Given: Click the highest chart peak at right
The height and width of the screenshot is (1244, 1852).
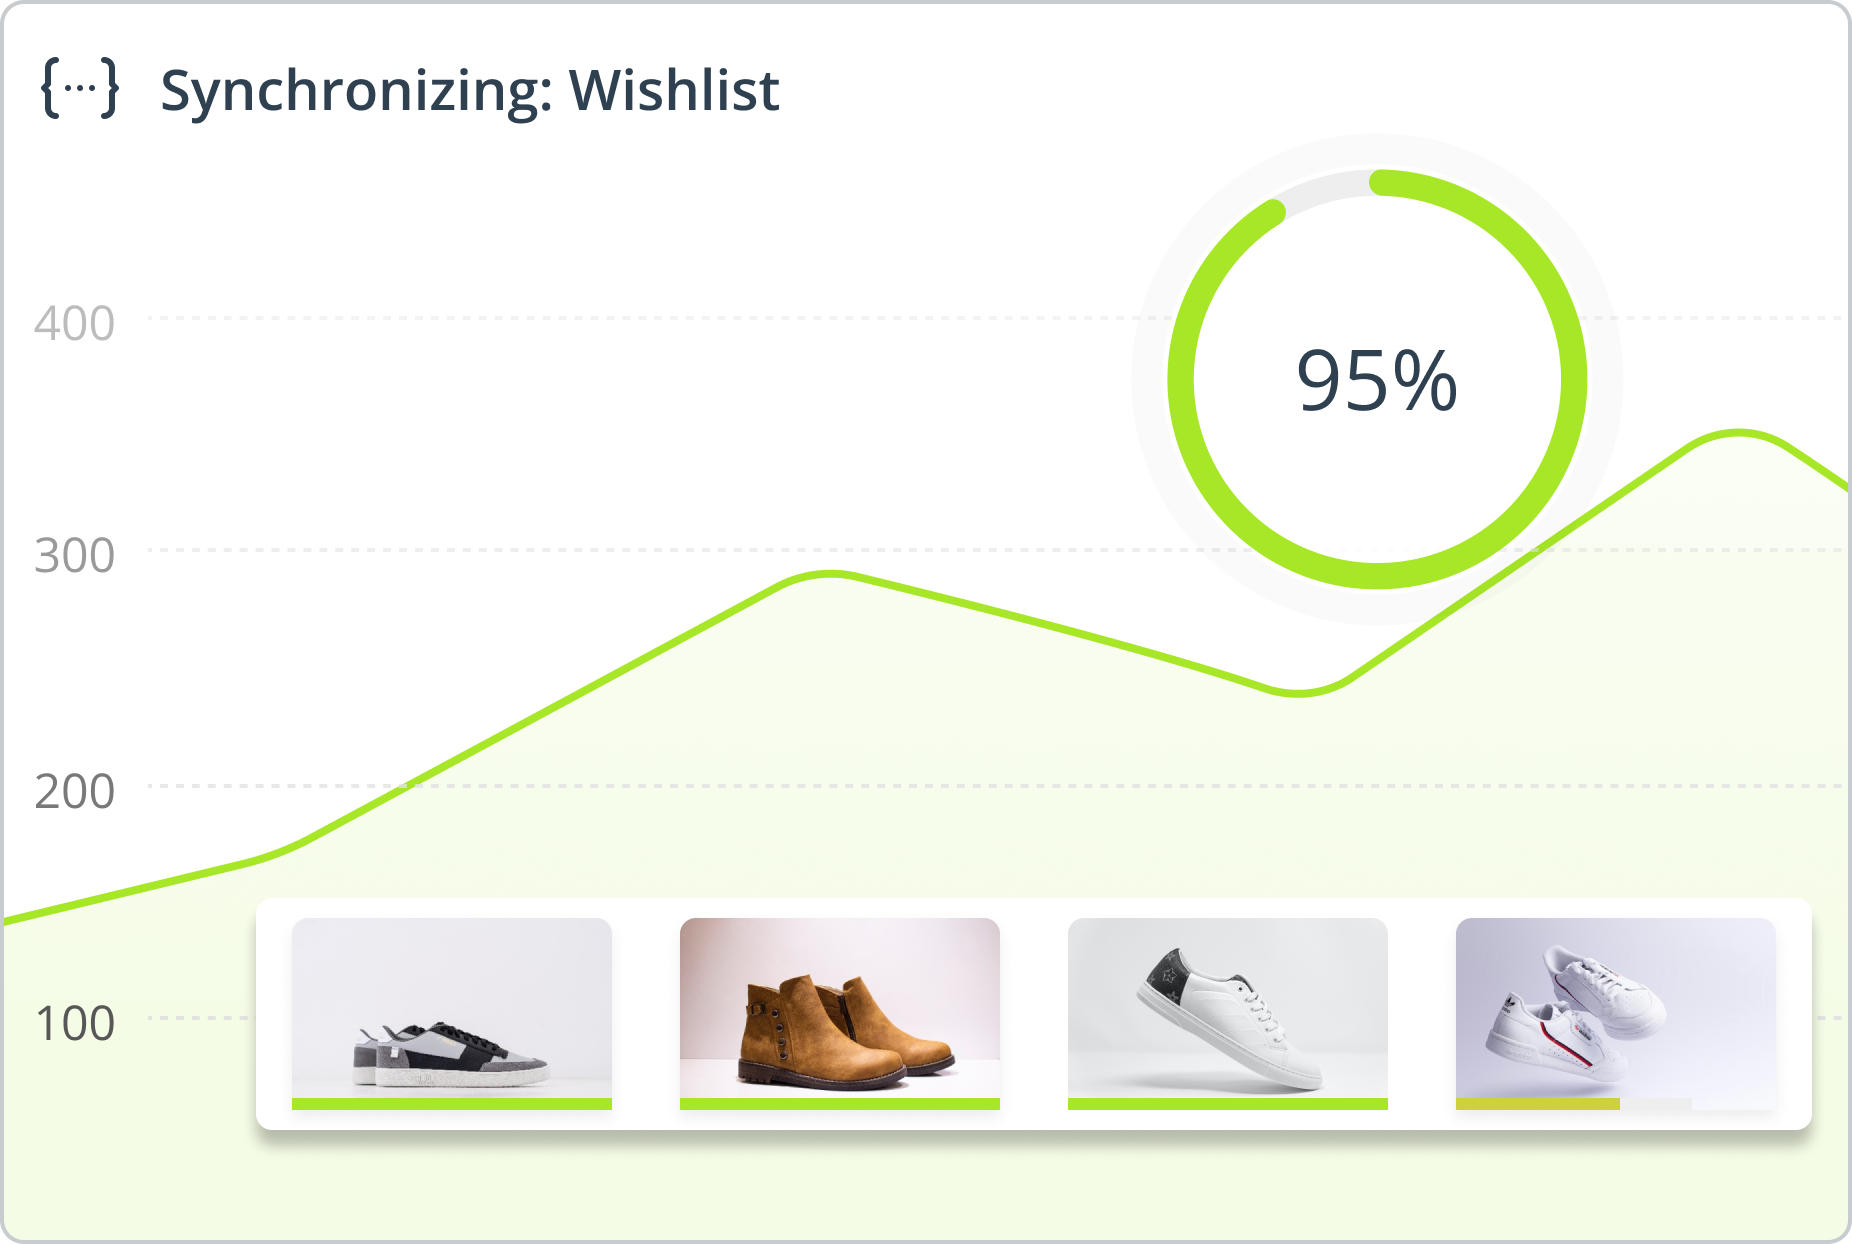Looking at the screenshot, I should click(x=1740, y=433).
